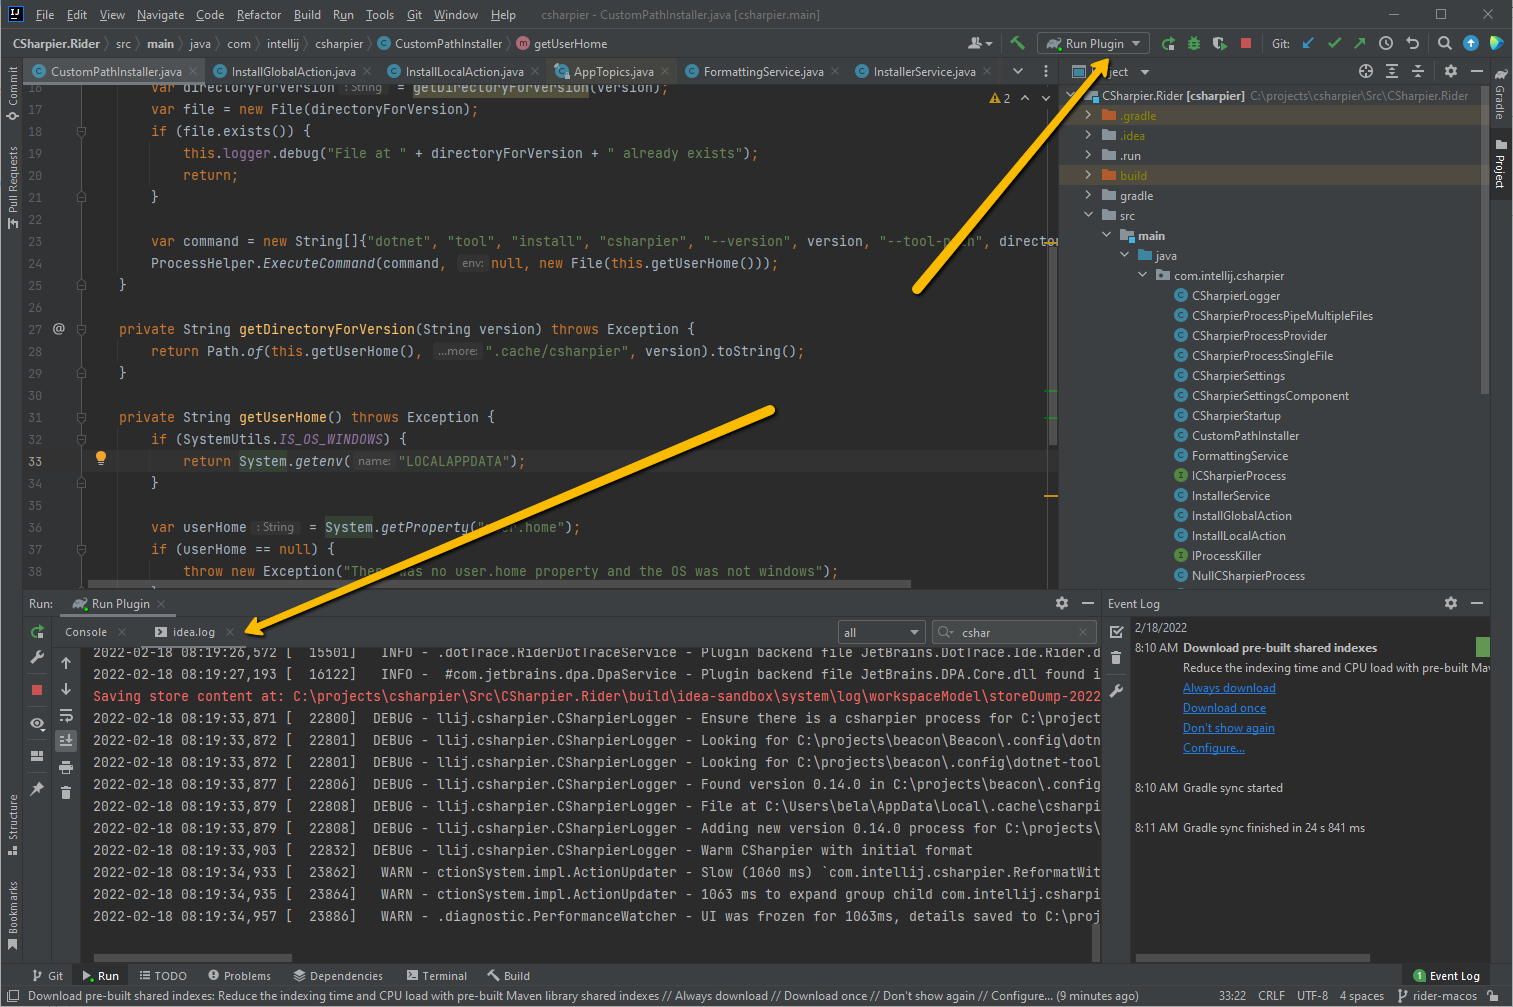Open the 'all' log level dropdown
This screenshot has width=1513, height=1007.
[880, 632]
